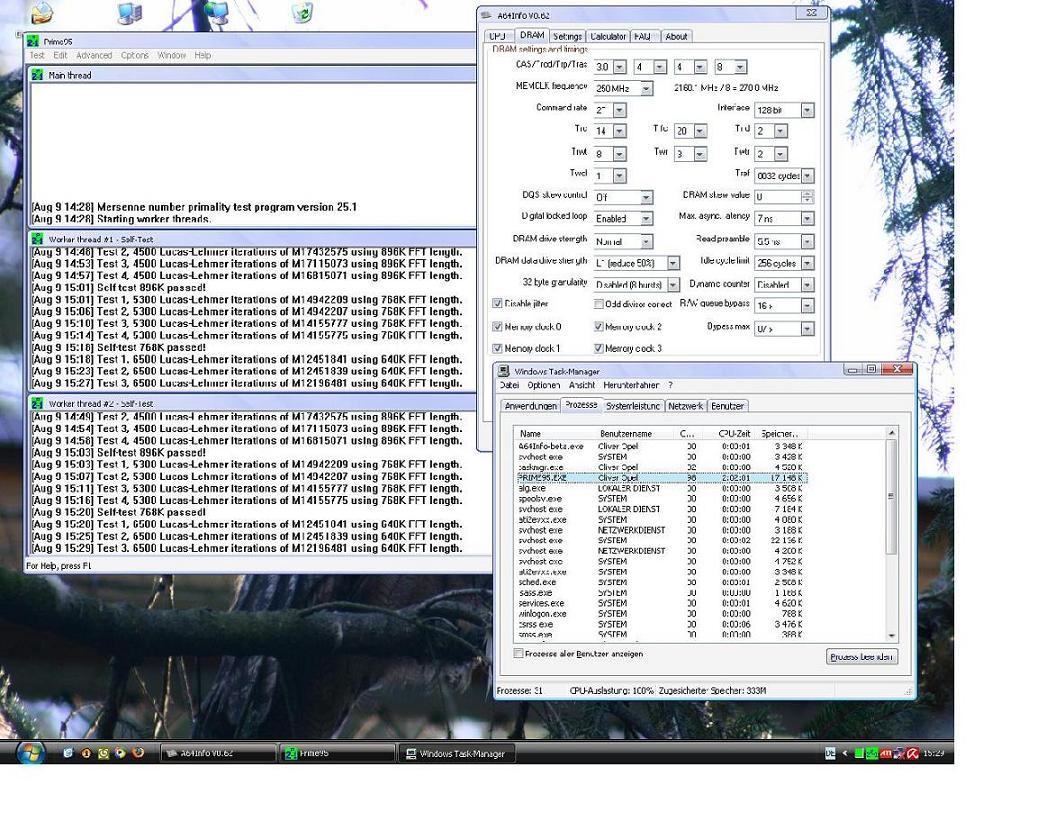Open the Netzwerk tab in Task-Manager
Screen dimensions: 1037x830
coord(686,406)
